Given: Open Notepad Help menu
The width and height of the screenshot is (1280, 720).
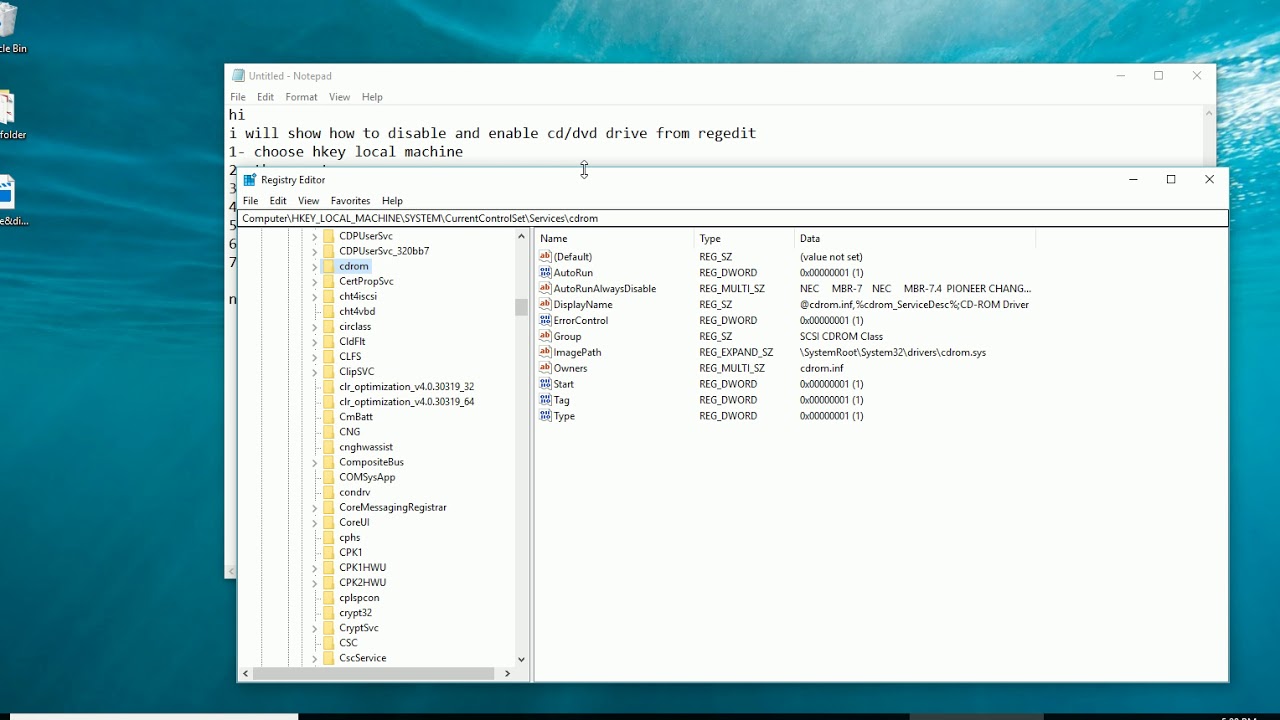Looking at the screenshot, I should pyautogui.click(x=372, y=97).
